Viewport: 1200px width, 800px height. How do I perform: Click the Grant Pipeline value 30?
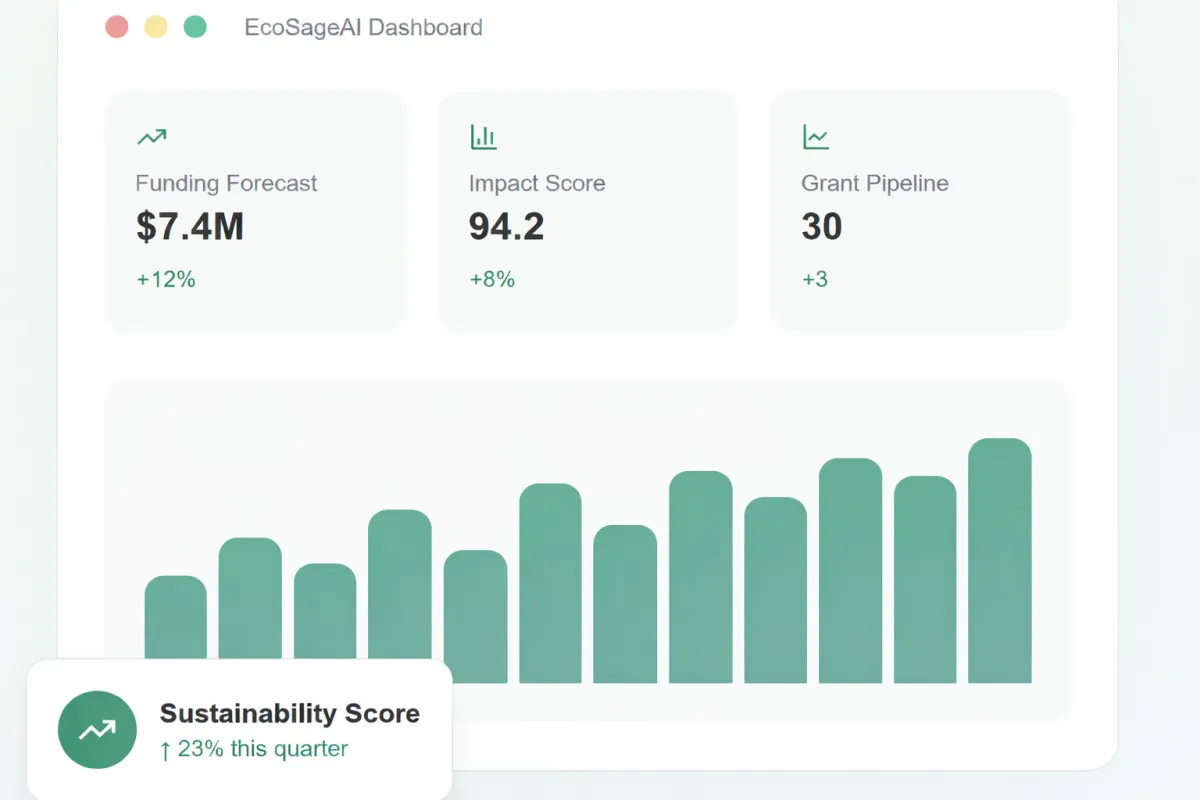(822, 227)
